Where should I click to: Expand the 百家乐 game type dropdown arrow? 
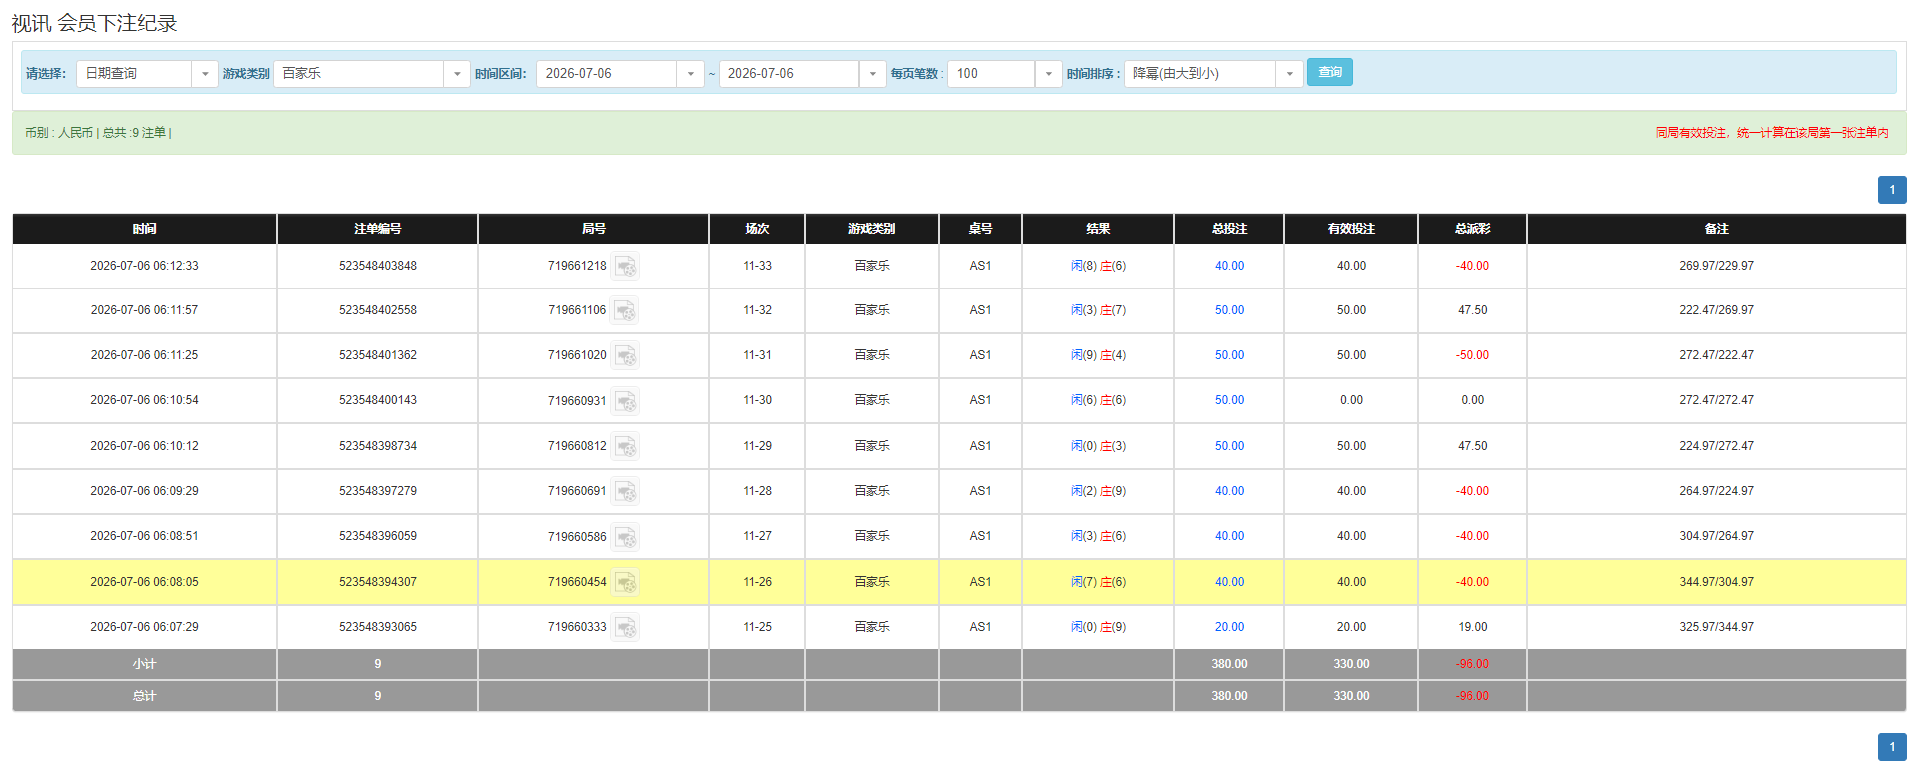pos(457,74)
